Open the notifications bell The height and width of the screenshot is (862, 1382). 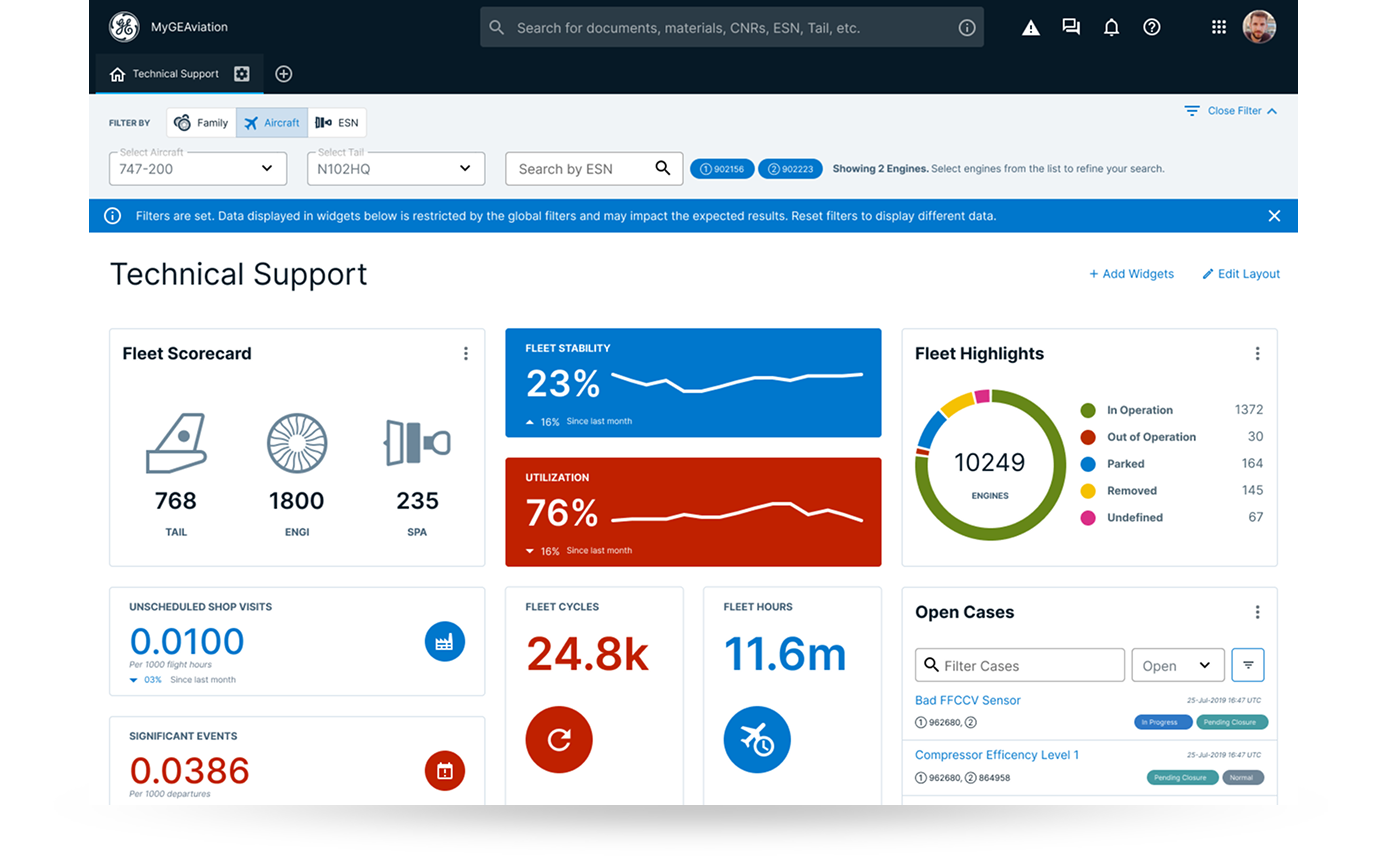tap(1111, 28)
